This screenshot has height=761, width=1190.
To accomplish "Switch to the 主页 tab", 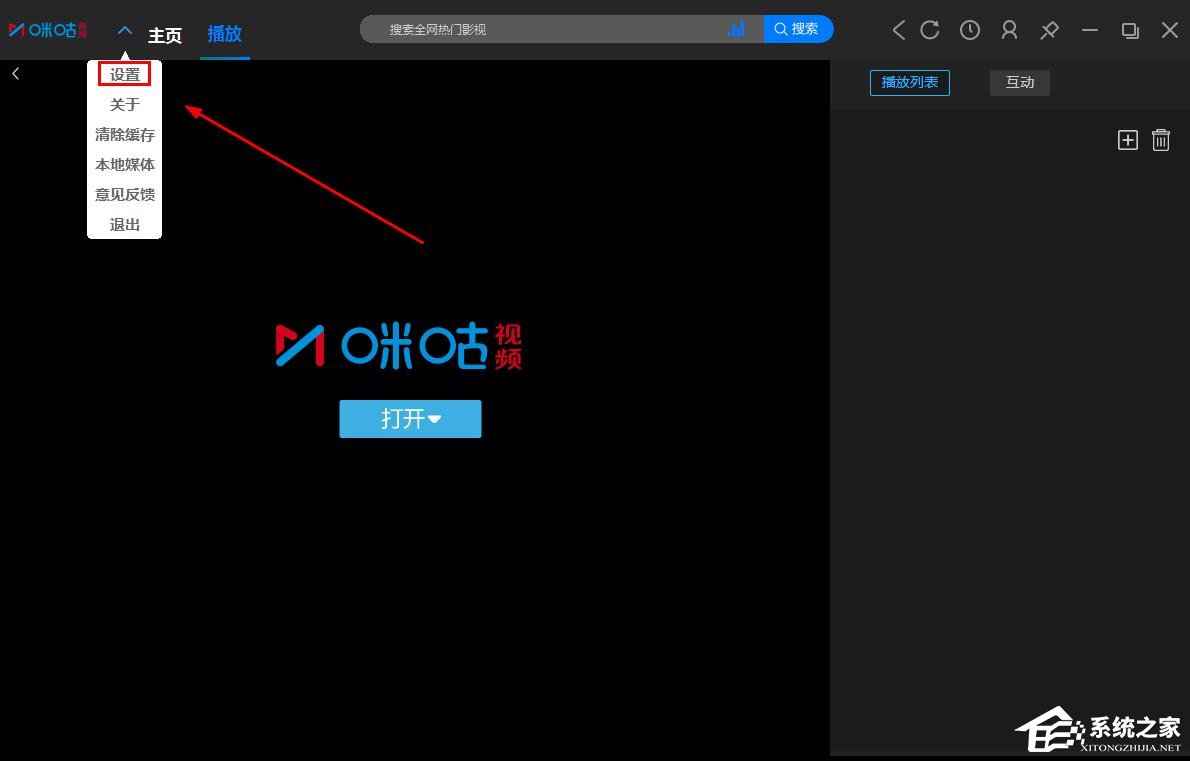I will coord(165,35).
